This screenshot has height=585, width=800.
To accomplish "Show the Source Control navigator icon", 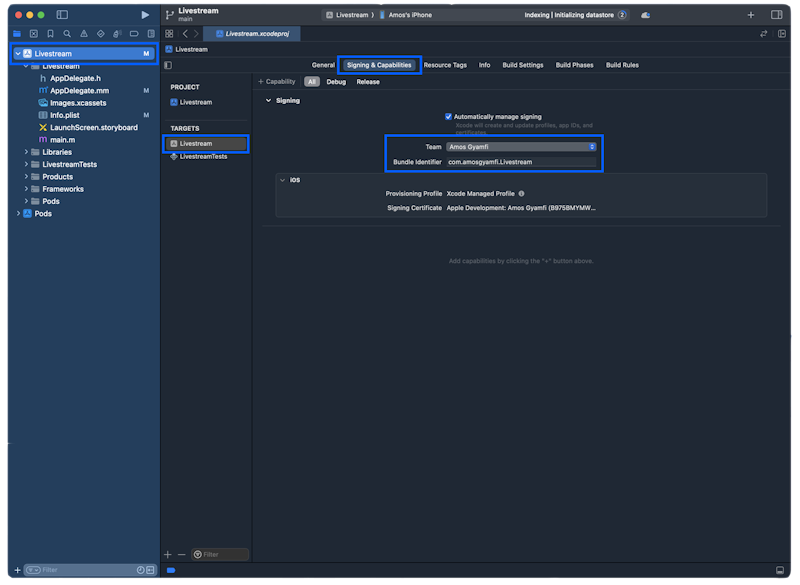I will coord(33,33).
